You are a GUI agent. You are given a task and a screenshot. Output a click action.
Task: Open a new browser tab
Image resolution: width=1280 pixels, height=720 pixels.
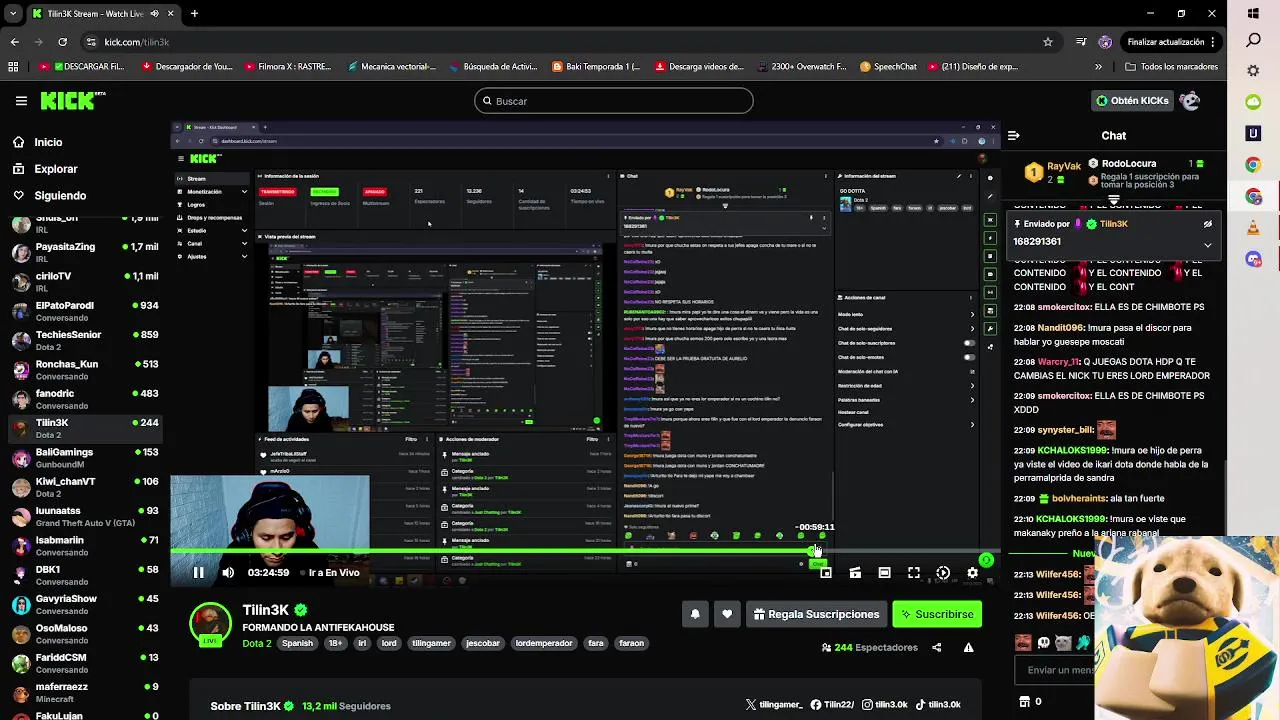194,14
